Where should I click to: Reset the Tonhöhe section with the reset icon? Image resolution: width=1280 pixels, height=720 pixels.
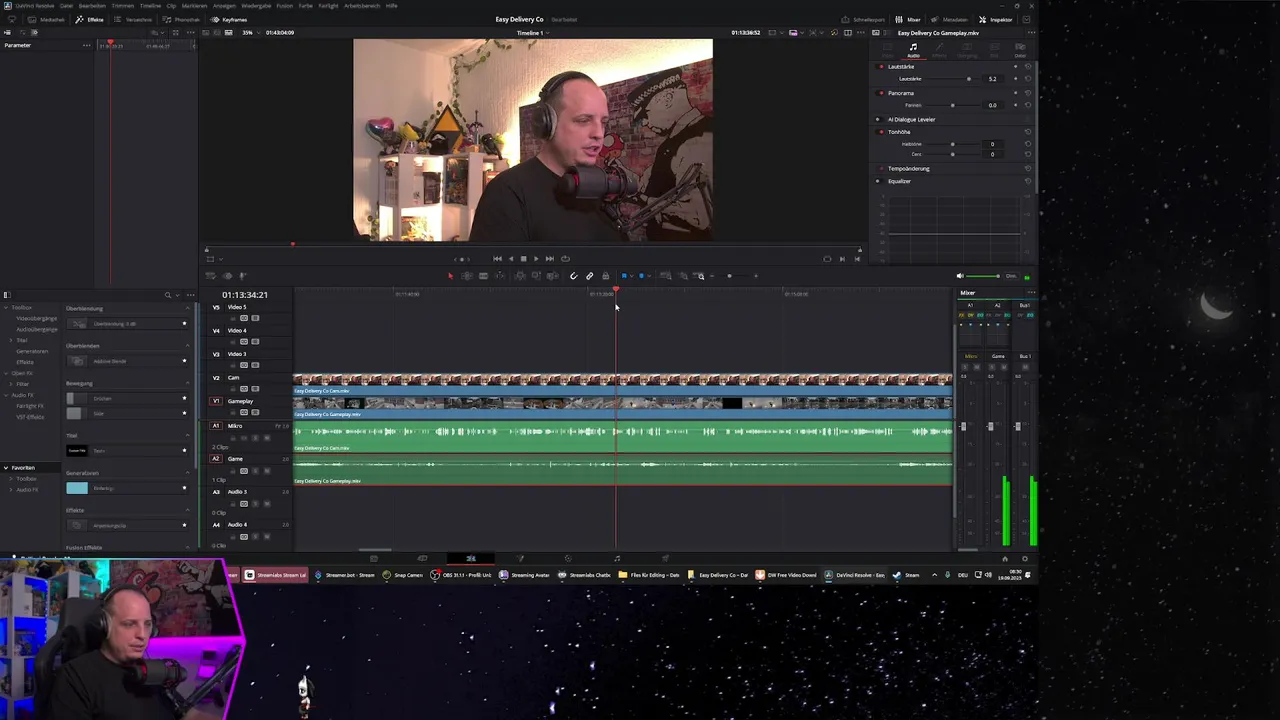tap(1027, 132)
